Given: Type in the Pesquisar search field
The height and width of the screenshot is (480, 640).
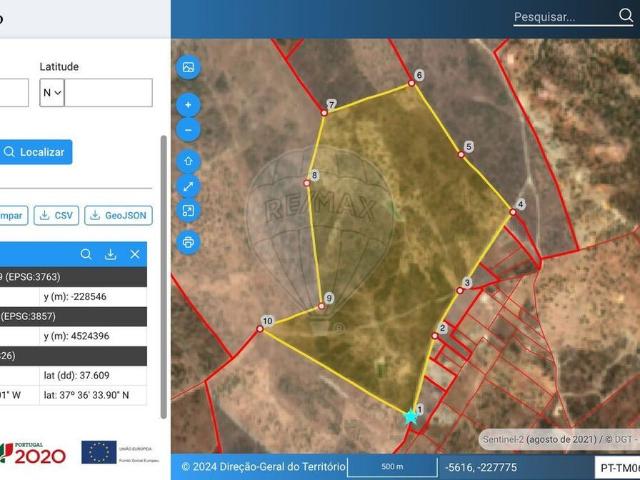Looking at the screenshot, I should click(x=563, y=17).
